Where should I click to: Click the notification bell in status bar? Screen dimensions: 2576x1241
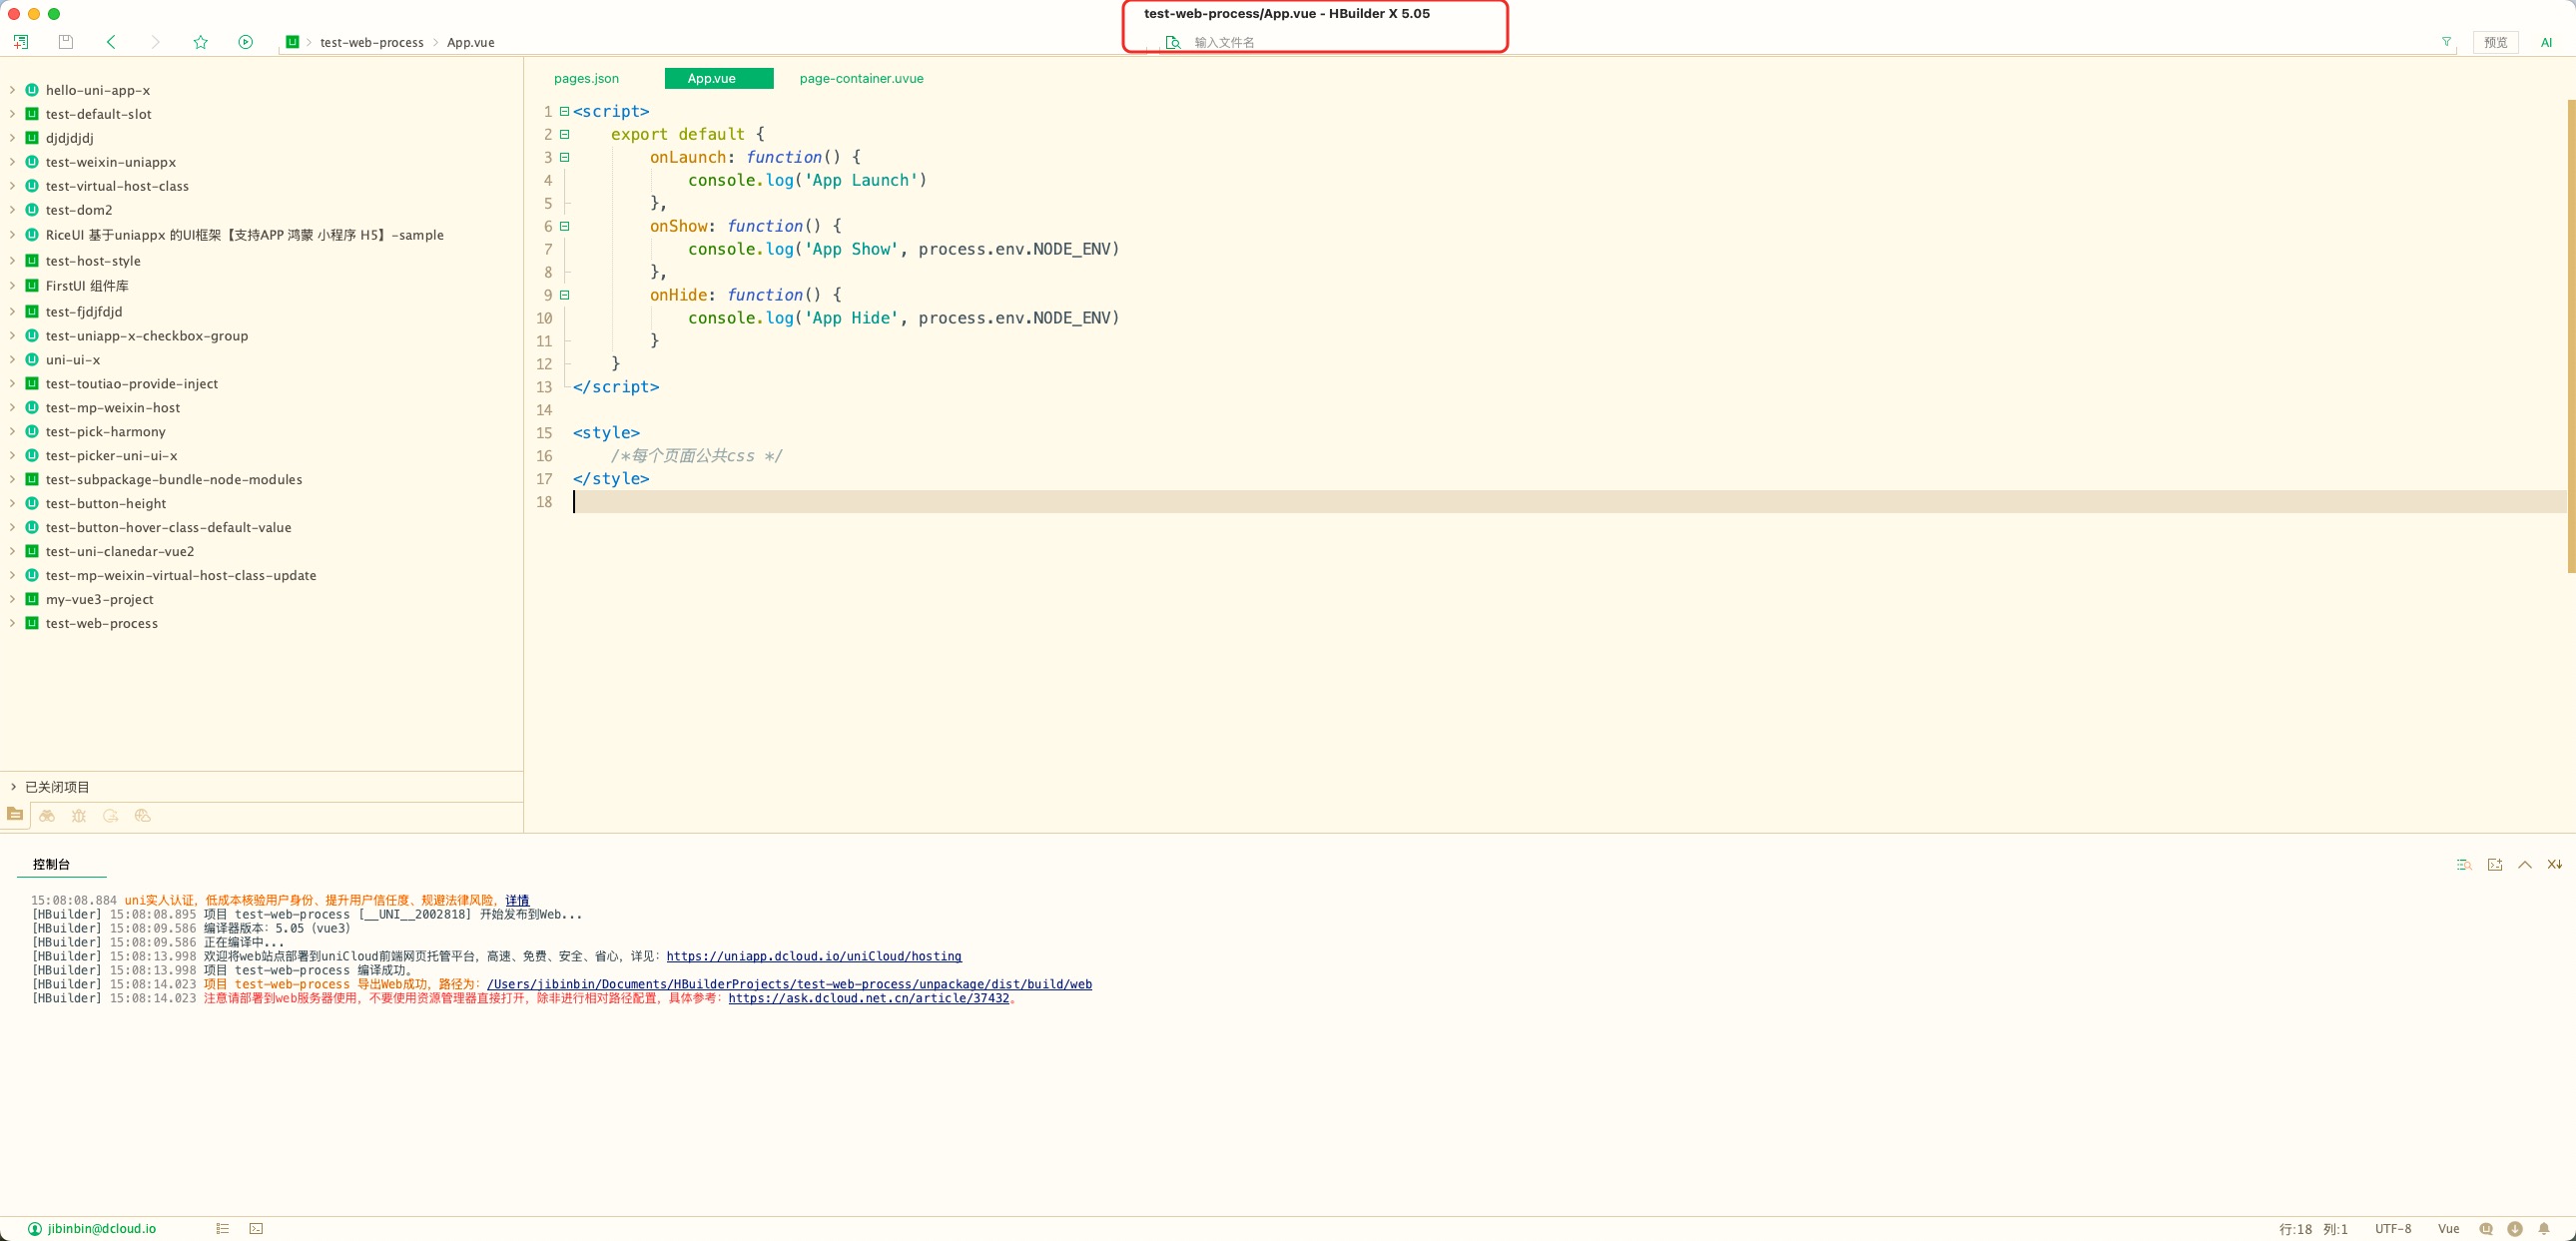click(x=2543, y=1229)
